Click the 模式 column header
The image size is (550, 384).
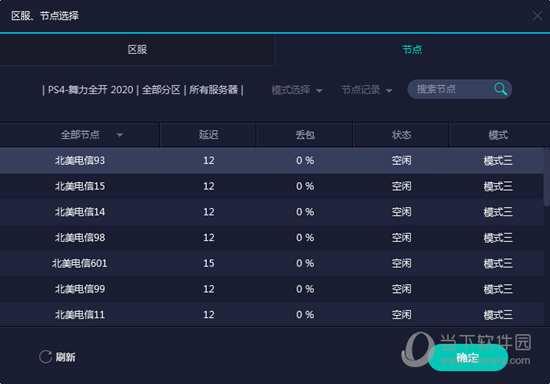498,135
